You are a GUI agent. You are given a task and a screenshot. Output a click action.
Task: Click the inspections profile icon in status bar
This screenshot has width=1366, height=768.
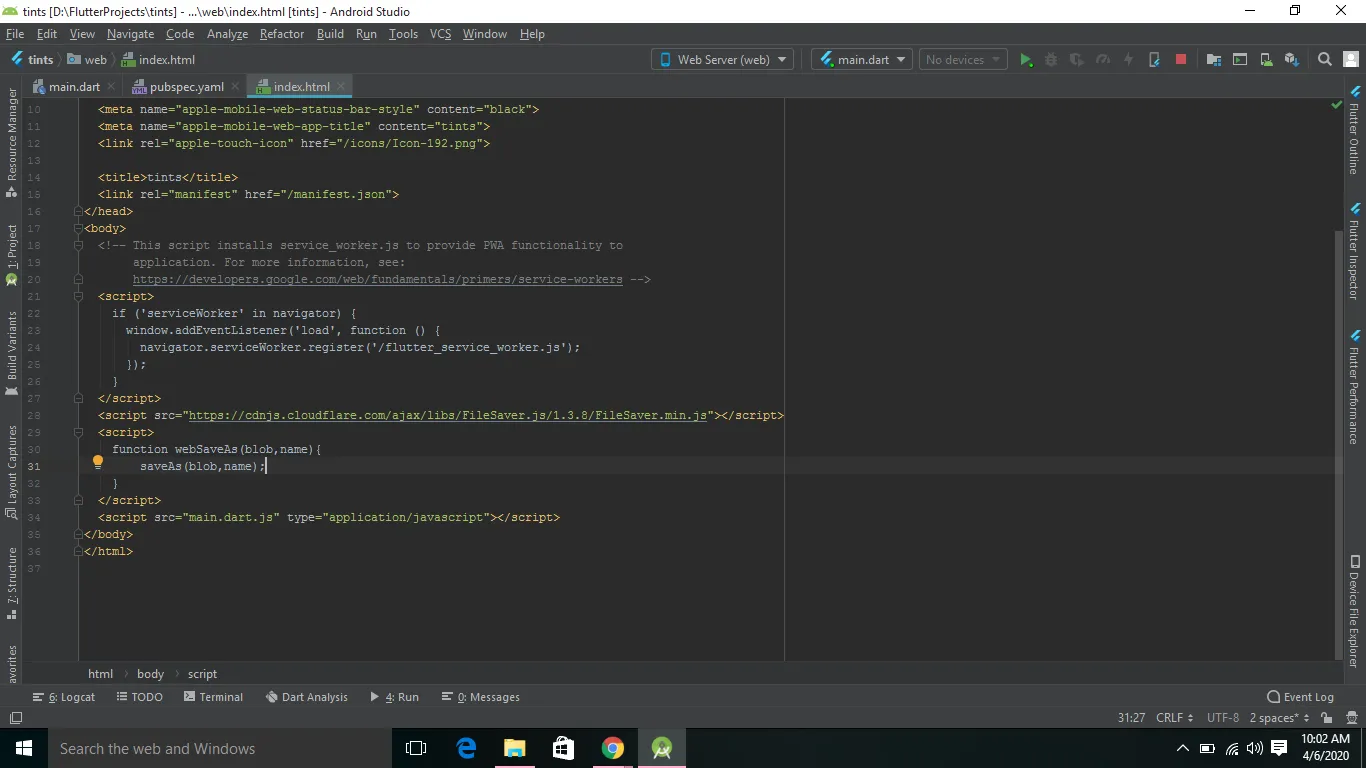click(x=1350, y=718)
